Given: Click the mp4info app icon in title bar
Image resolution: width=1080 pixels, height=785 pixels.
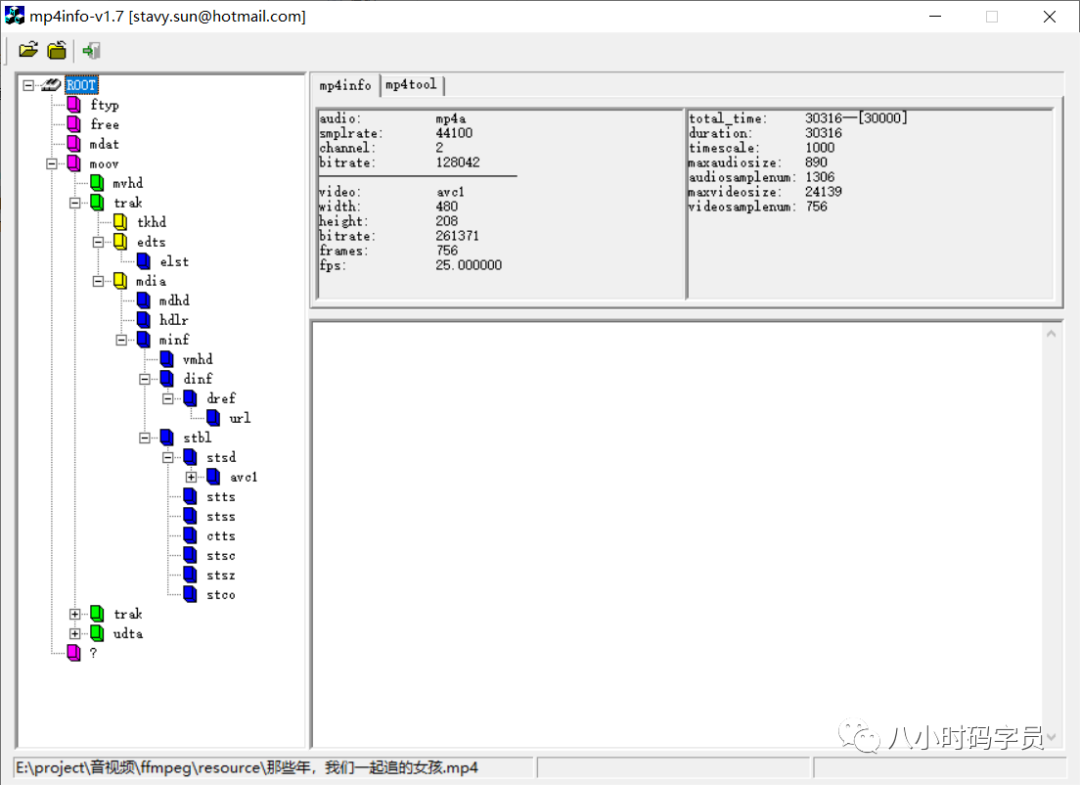Looking at the screenshot, I should [x=14, y=15].
